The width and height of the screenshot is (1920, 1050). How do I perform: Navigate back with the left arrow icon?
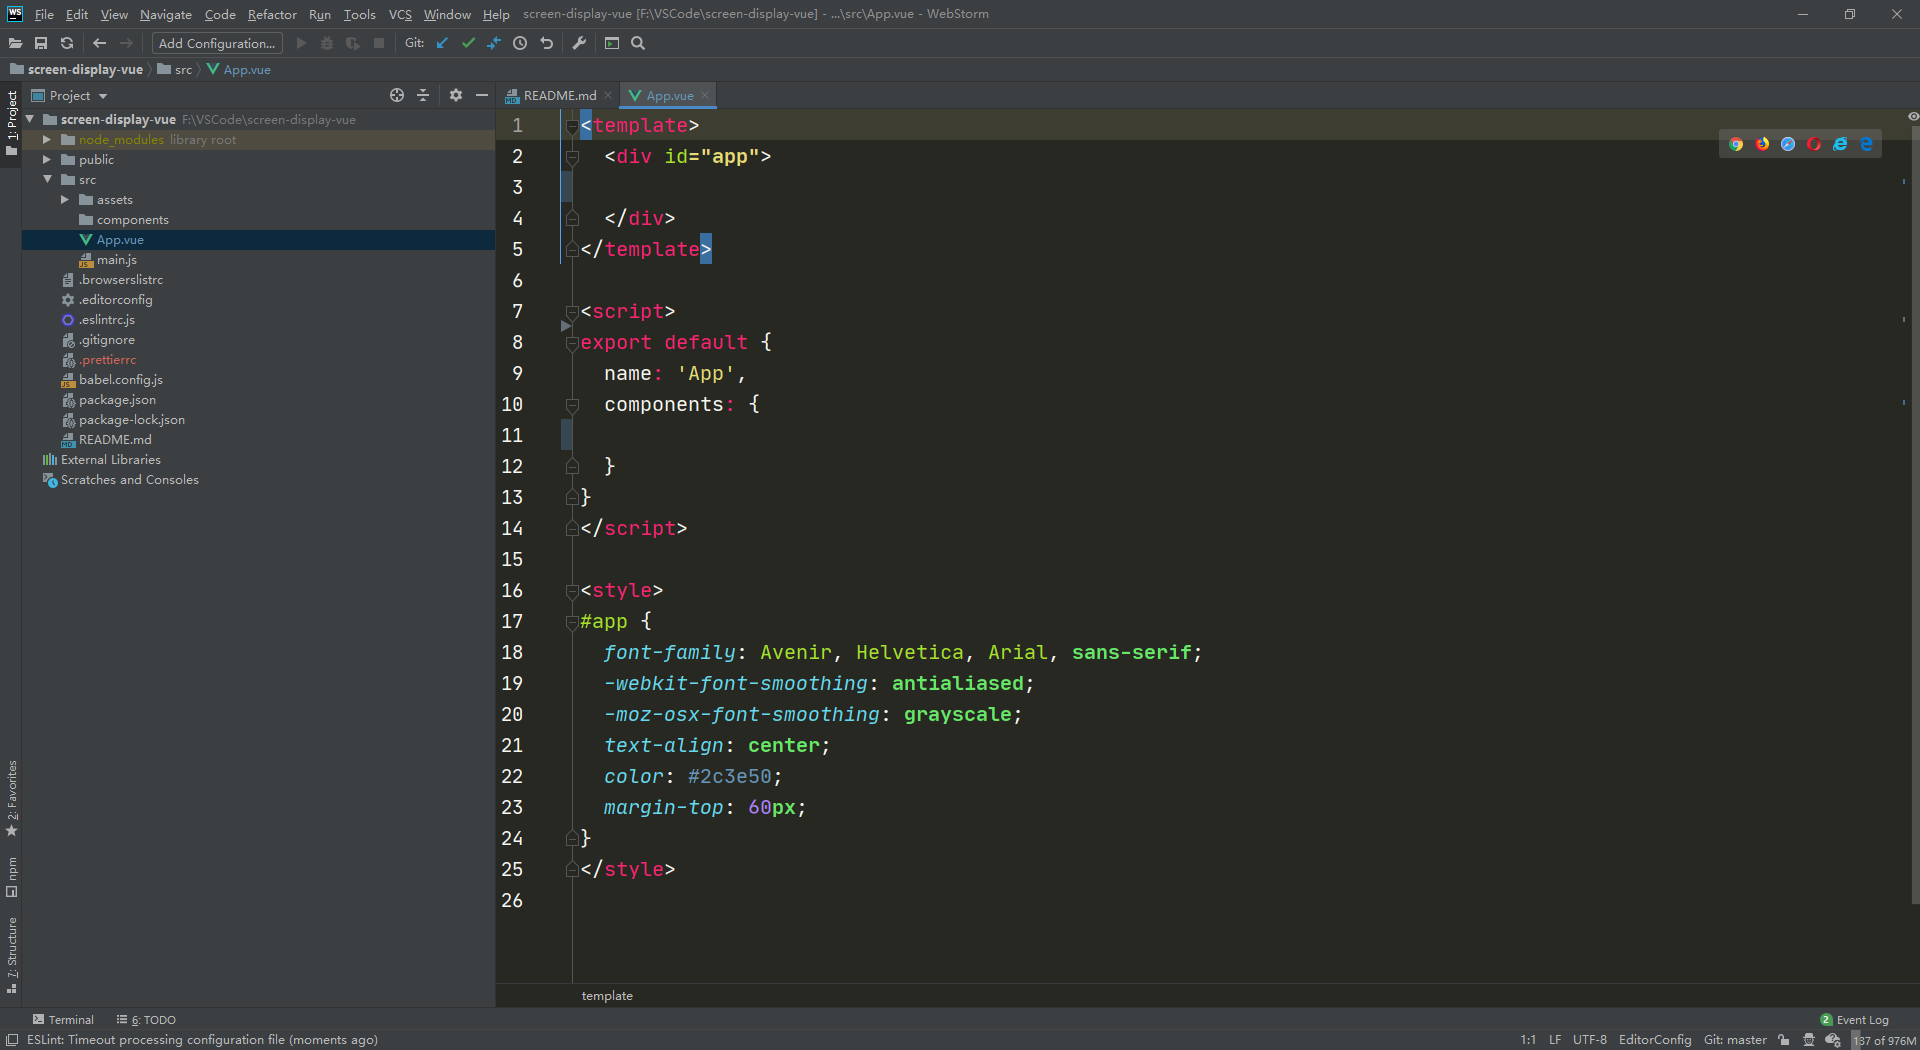[99, 43]
